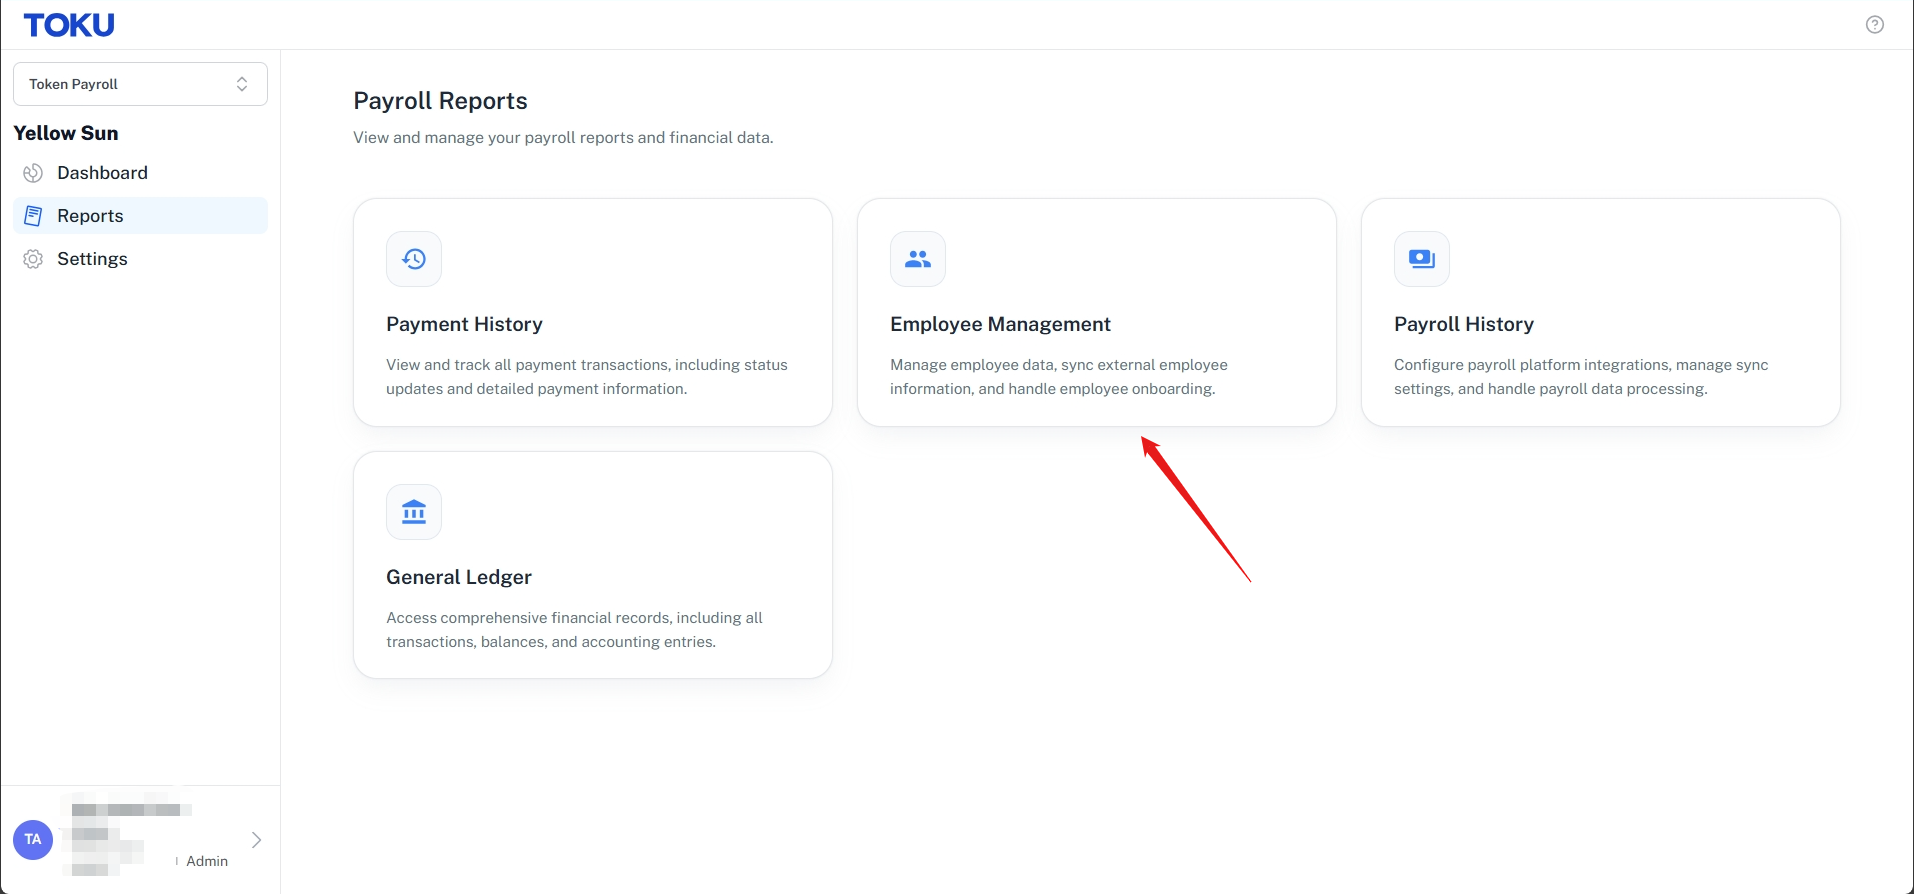
Task: Click the Employee Management people icon
Action: [918, 259]
